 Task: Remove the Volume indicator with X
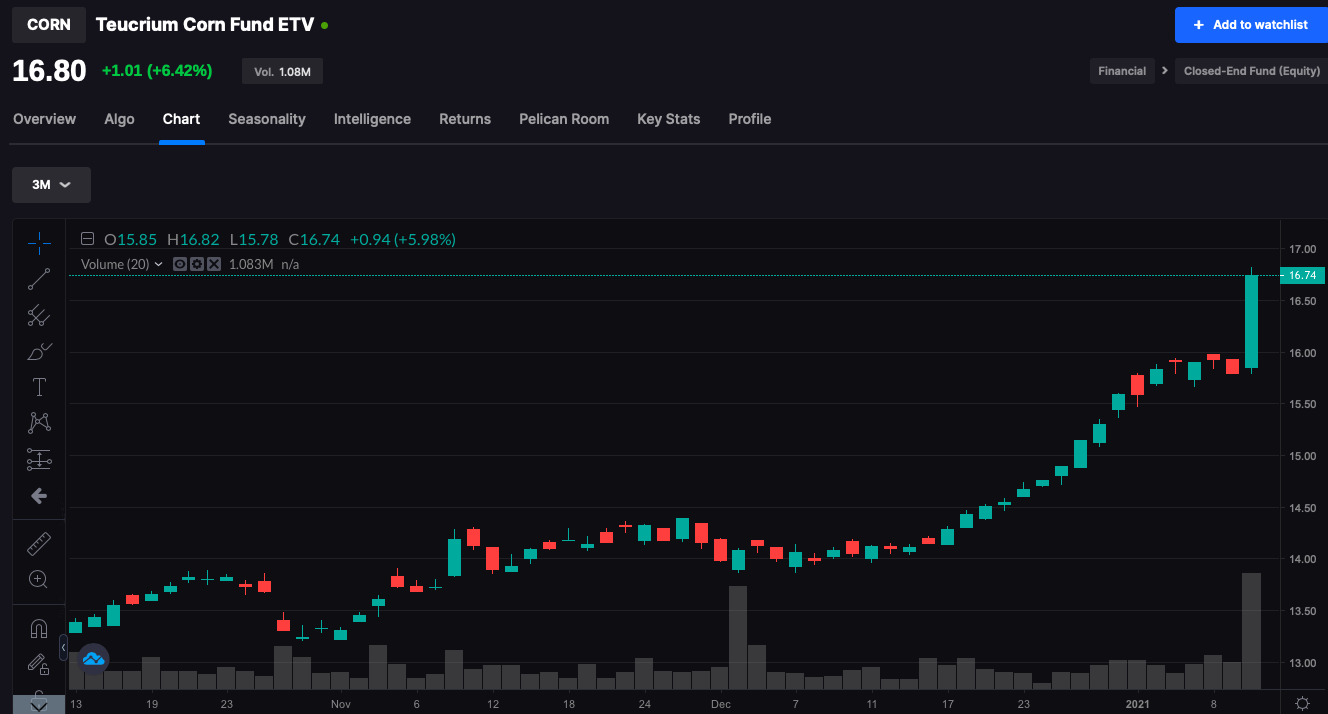pos(212,264)
